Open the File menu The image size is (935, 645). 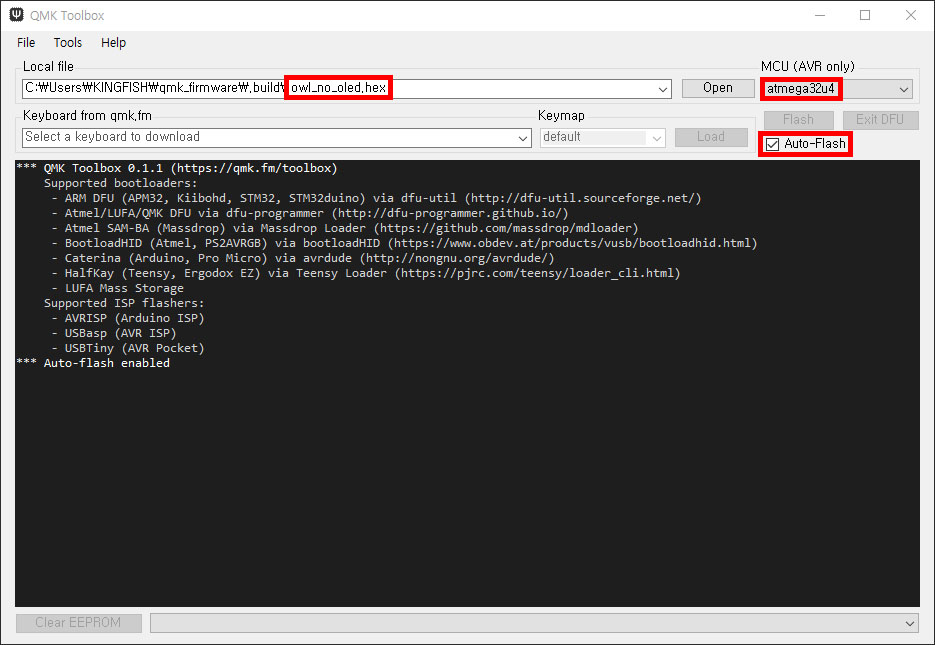pyautogui.click(x=26, y=42)
